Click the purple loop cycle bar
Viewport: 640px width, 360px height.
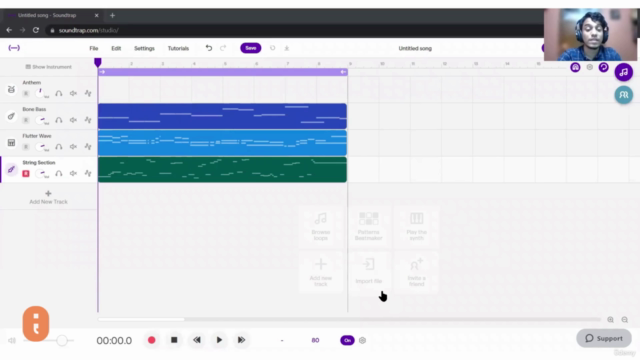tap(222, 72)
